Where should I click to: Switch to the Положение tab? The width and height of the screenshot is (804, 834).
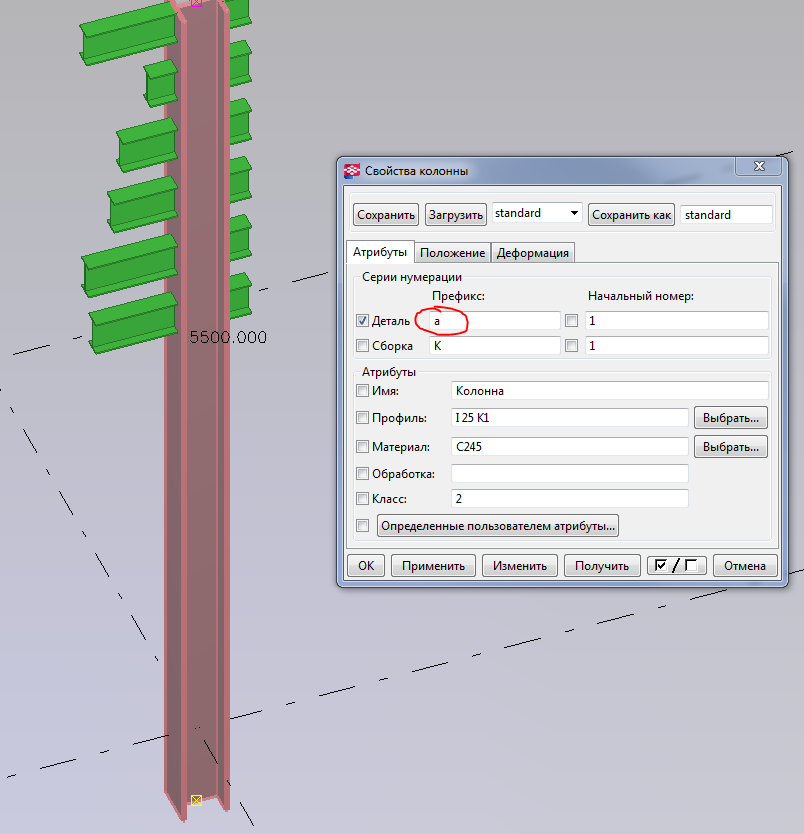[452, 253]
